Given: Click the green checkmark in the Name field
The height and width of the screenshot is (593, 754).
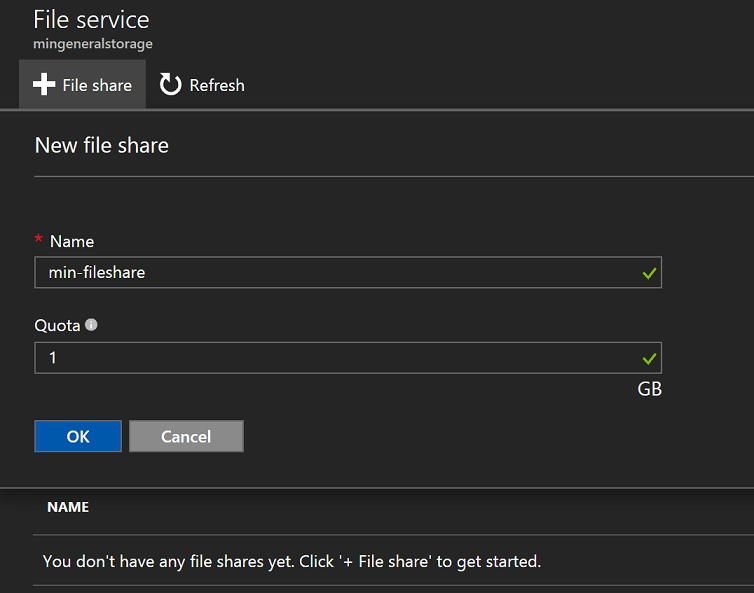Looking at the screenshot, I should coord(650,272).
